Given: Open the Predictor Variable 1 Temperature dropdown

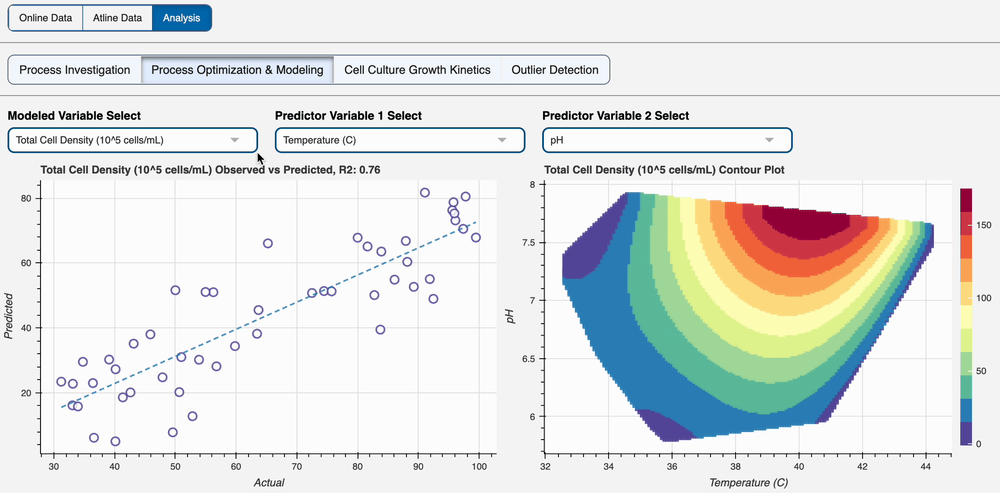Looking at the screenshot, I should click(398, 140).
